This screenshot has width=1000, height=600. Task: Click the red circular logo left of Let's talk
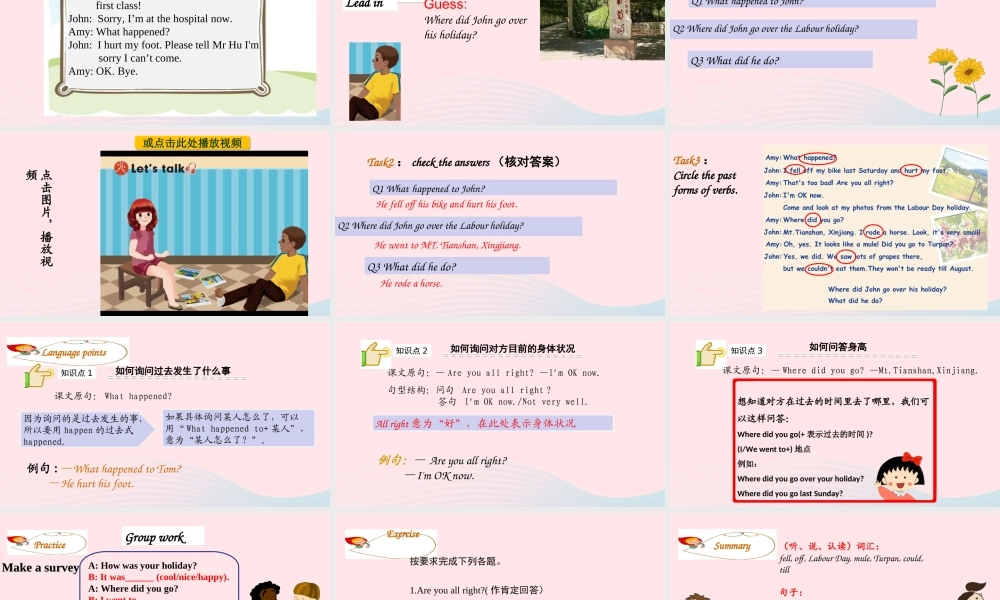[121, 168]
